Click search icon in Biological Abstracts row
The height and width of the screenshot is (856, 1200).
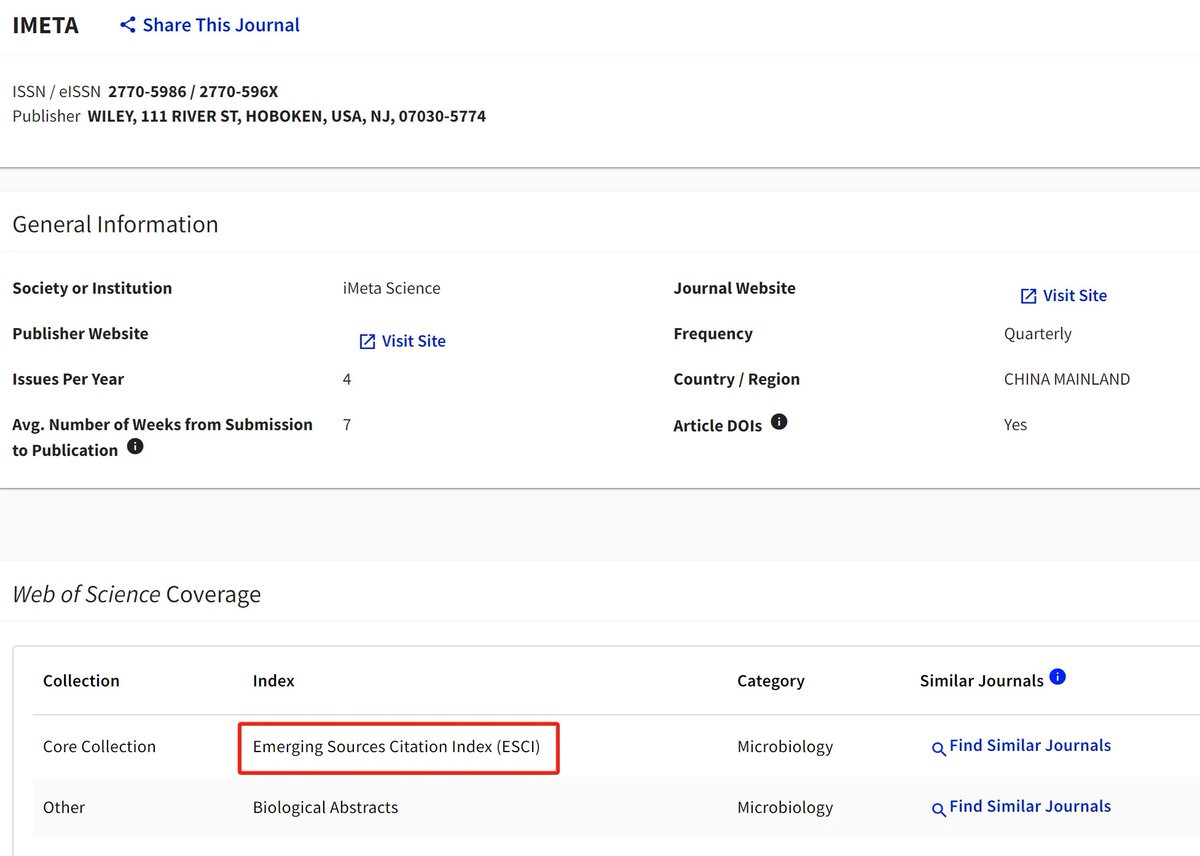pyautogui.click(x=938, y=809)
